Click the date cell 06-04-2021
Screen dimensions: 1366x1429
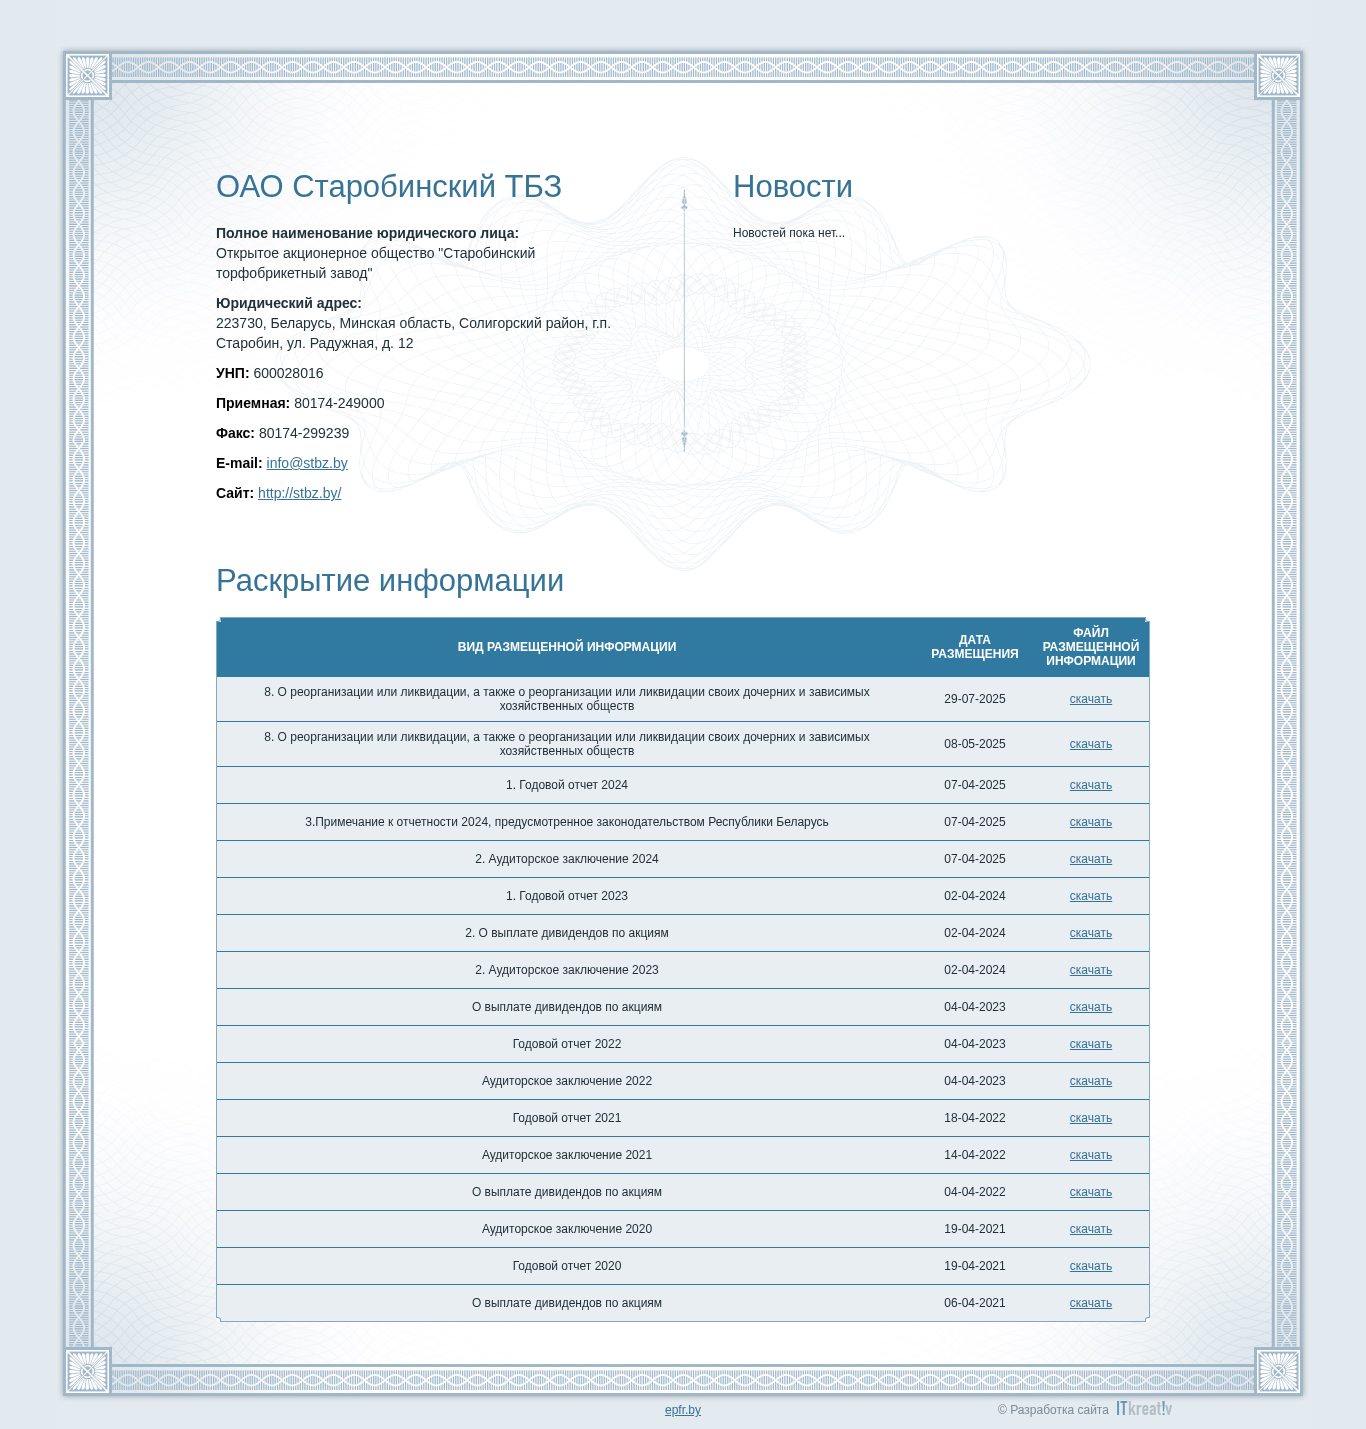pos(975,1303)
